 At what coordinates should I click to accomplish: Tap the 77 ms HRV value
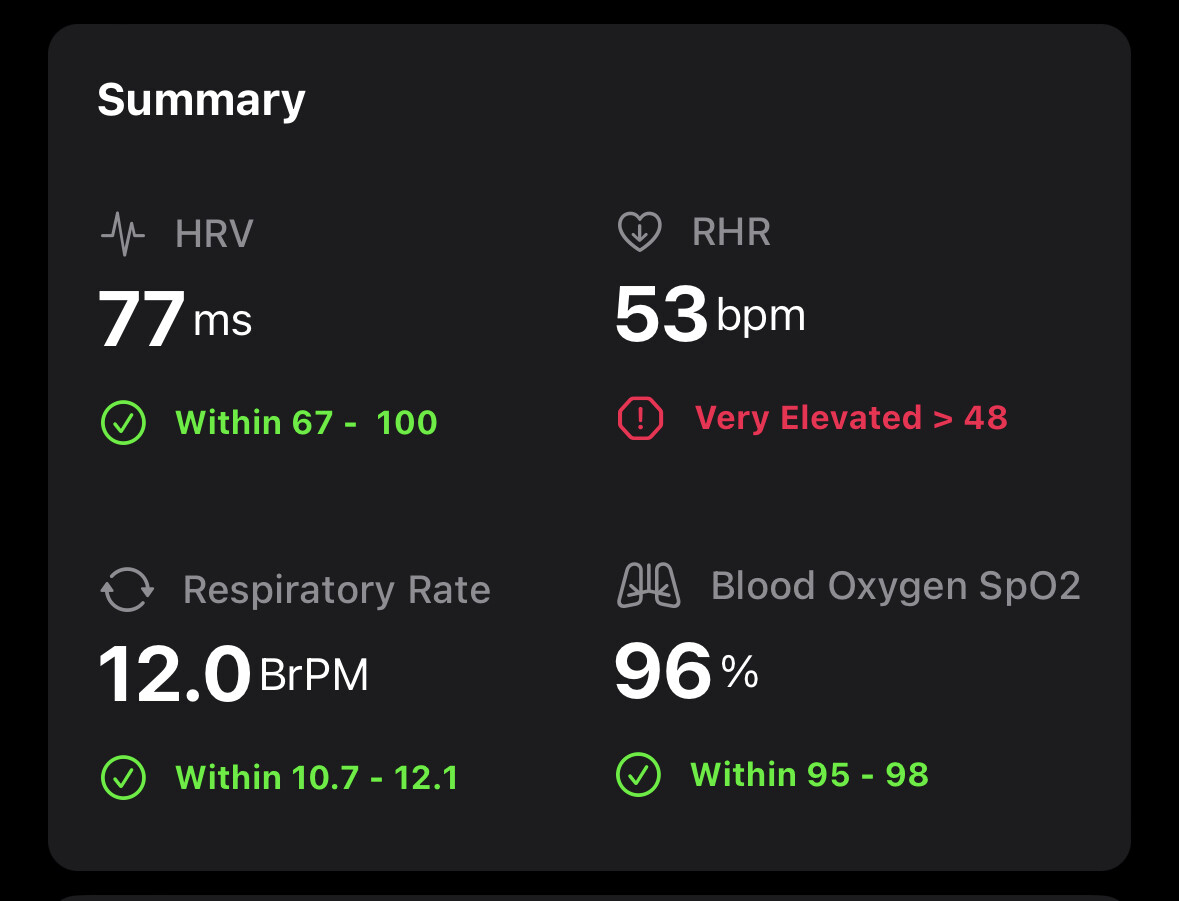[175, 320]
